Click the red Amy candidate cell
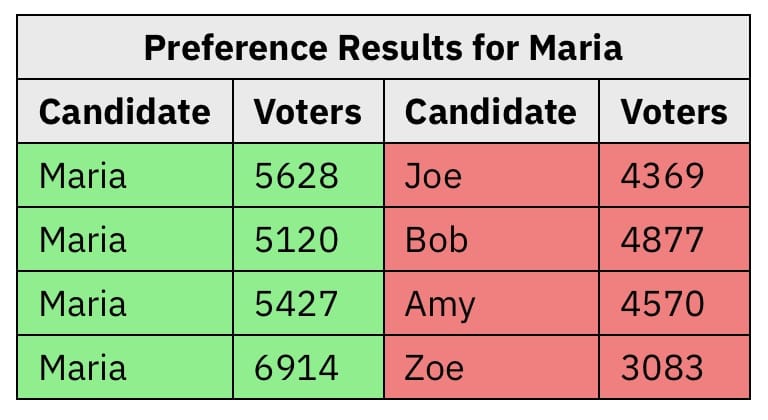Viewport: 768px width, 420px height. (491, 304)
